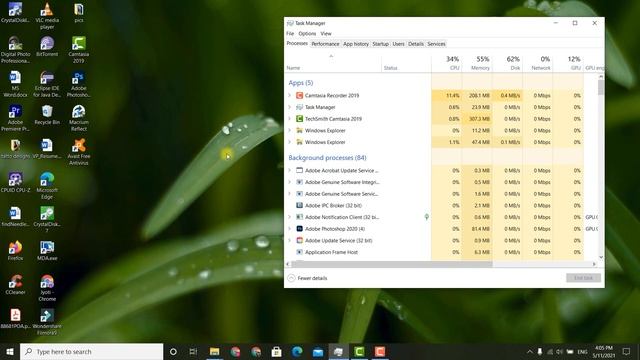Click the Camtasia Recorder 2019 process icon
Screen dimensions: 640x360
tap(299, 96)
